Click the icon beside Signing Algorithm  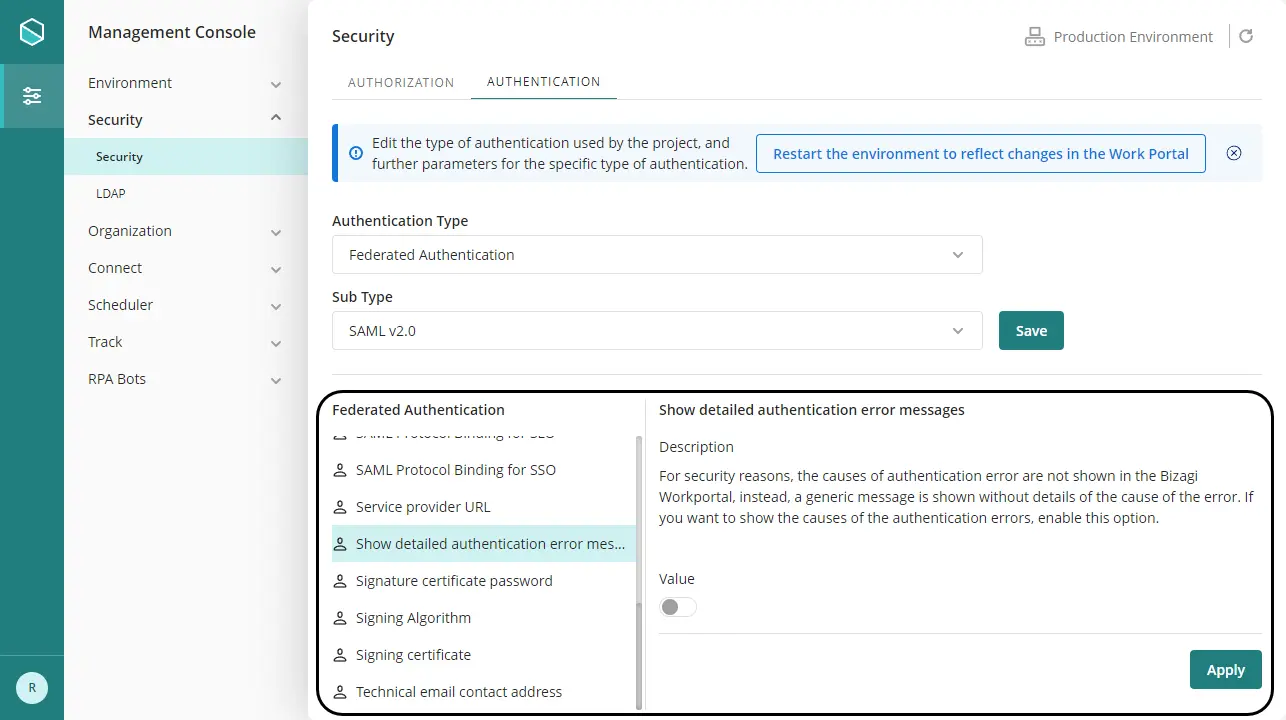click(x=340, y=618)
